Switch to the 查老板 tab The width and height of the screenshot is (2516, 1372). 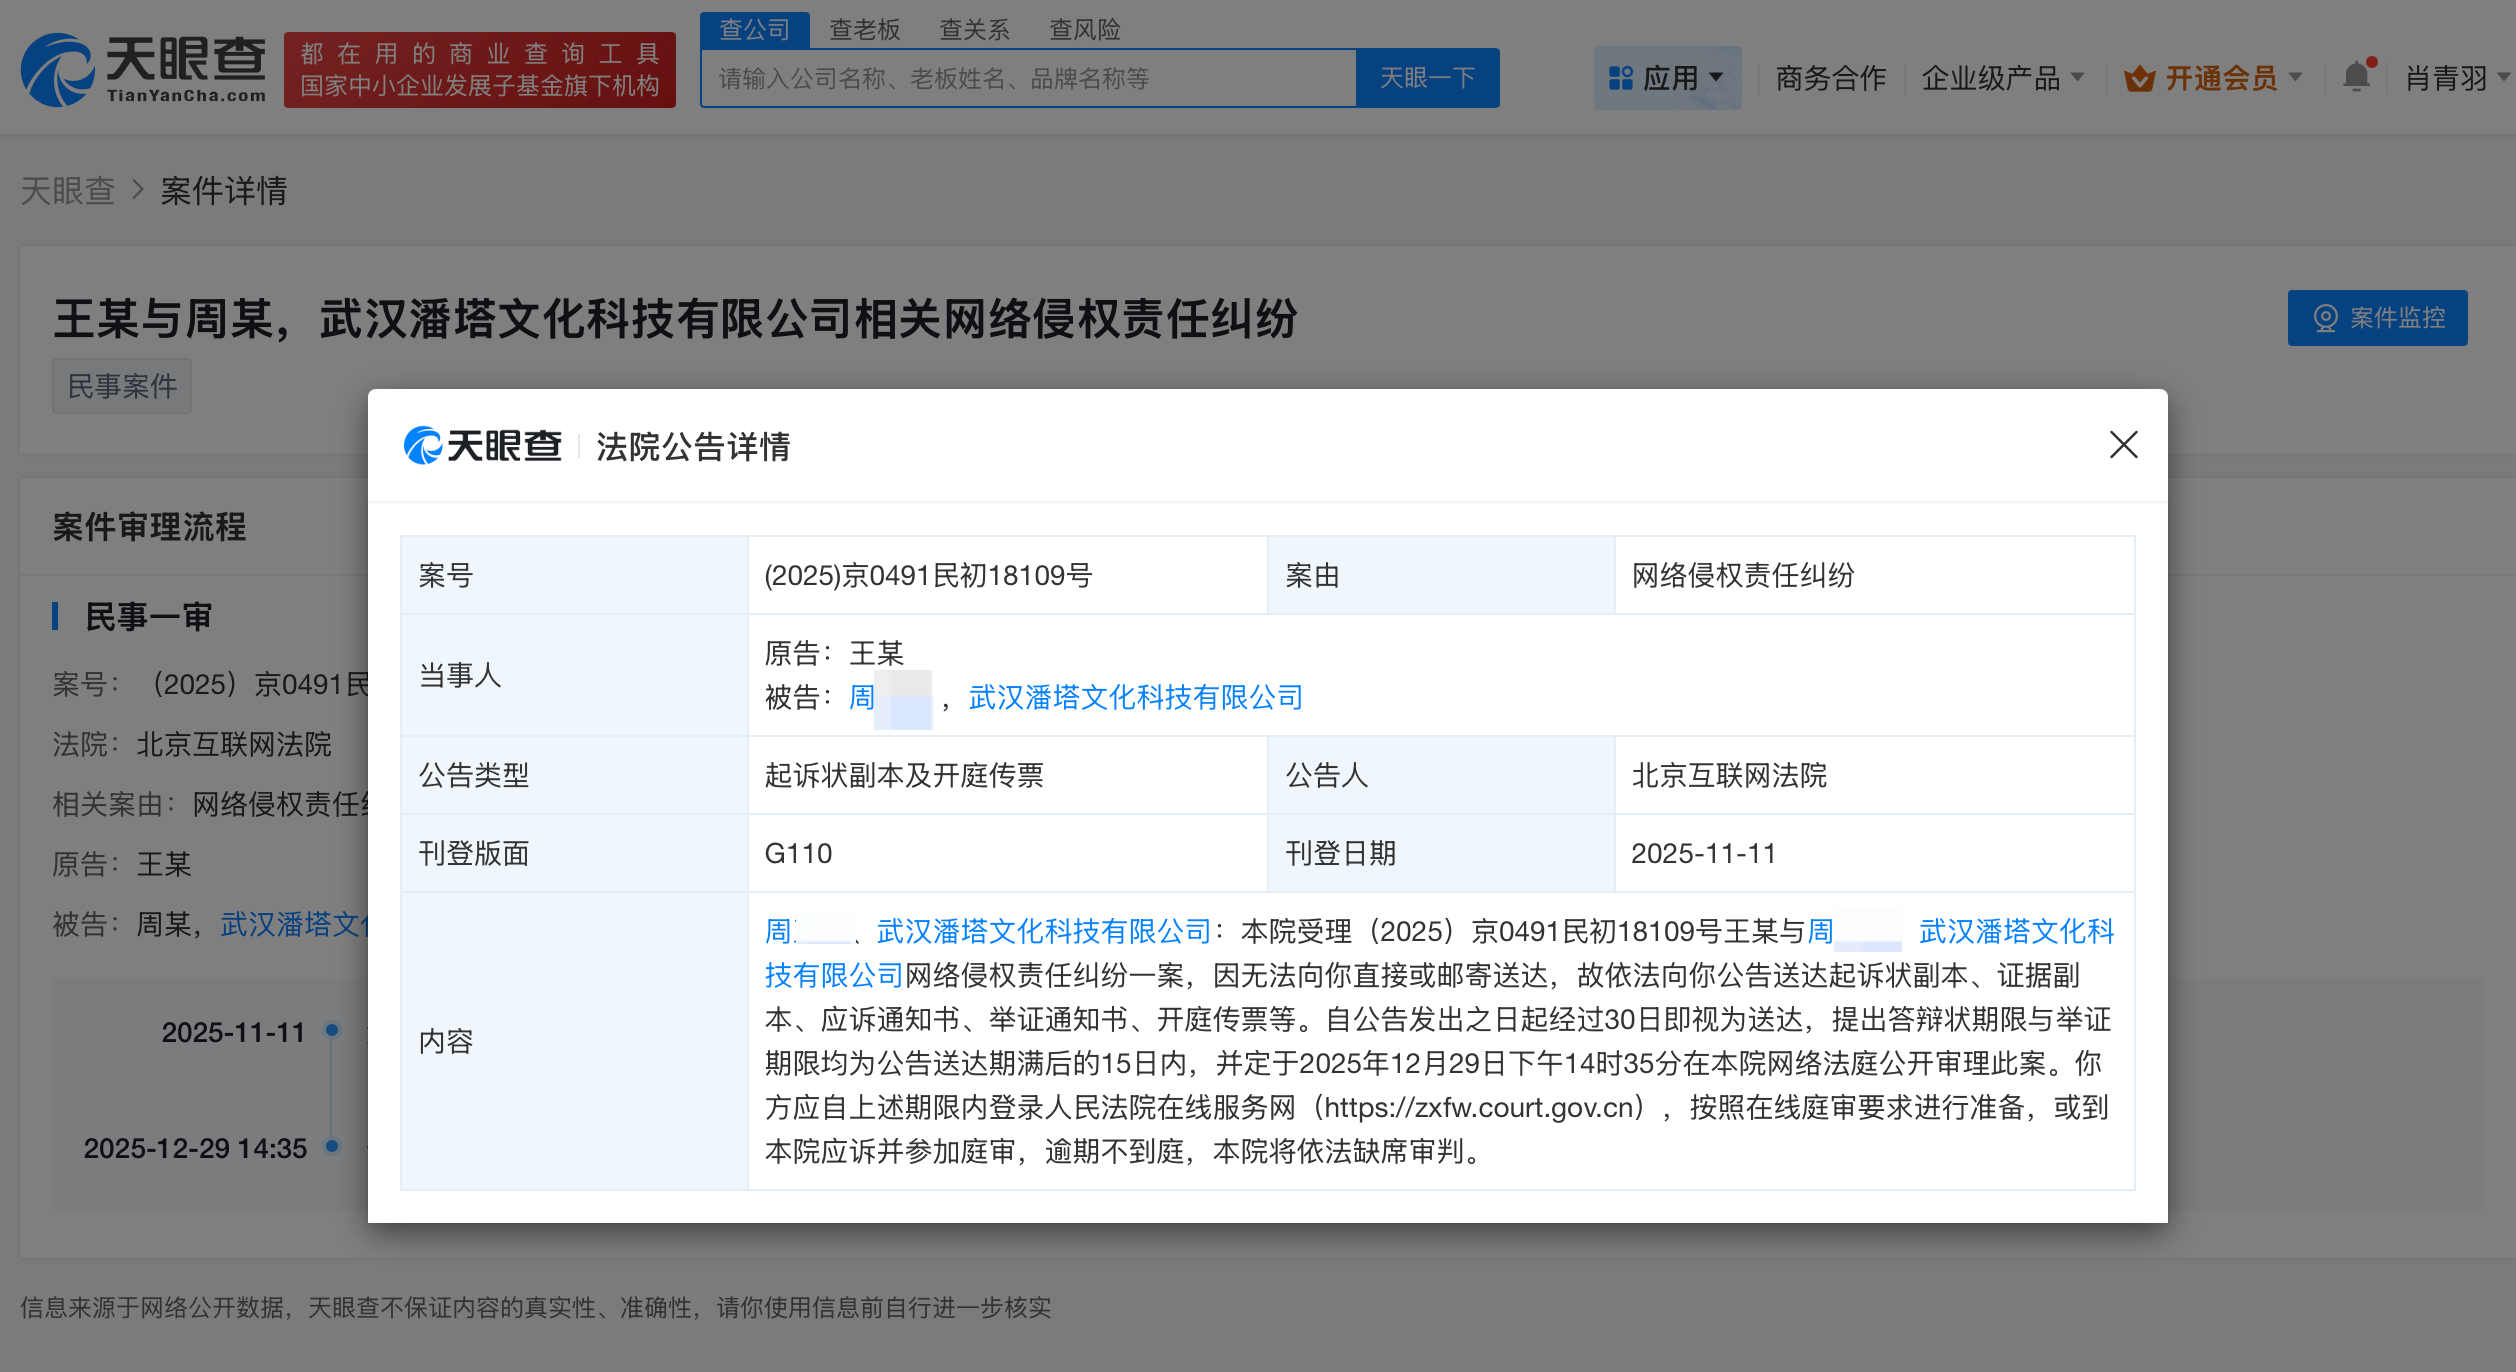[864, 30]
